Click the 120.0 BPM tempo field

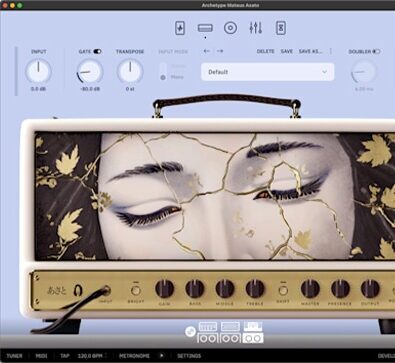[90, 356]
